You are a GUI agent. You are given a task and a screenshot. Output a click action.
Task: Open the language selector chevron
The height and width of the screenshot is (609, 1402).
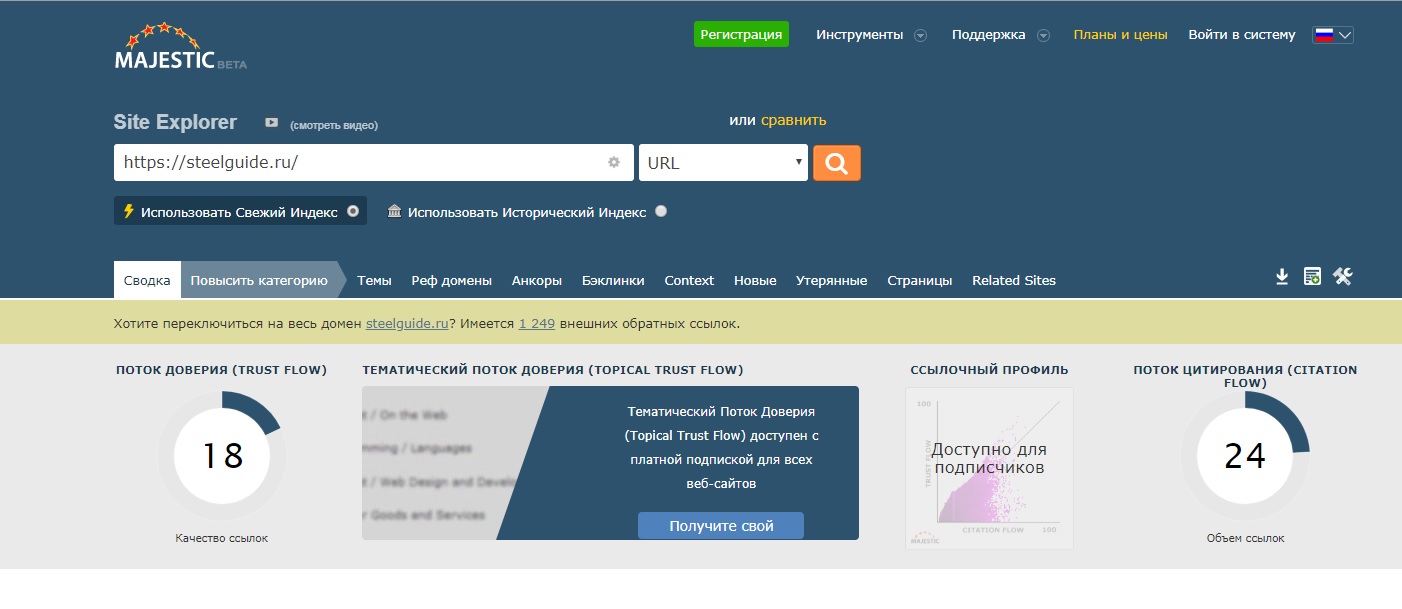(x=1345, y=35)
